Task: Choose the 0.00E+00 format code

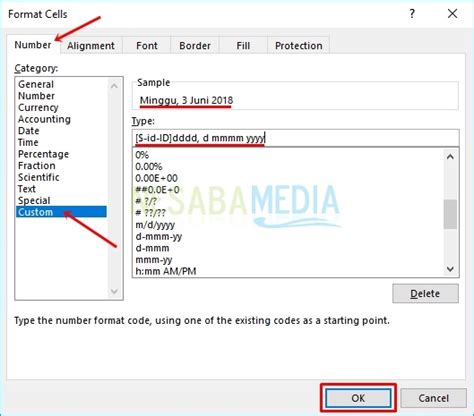Action: coord(288,178)
